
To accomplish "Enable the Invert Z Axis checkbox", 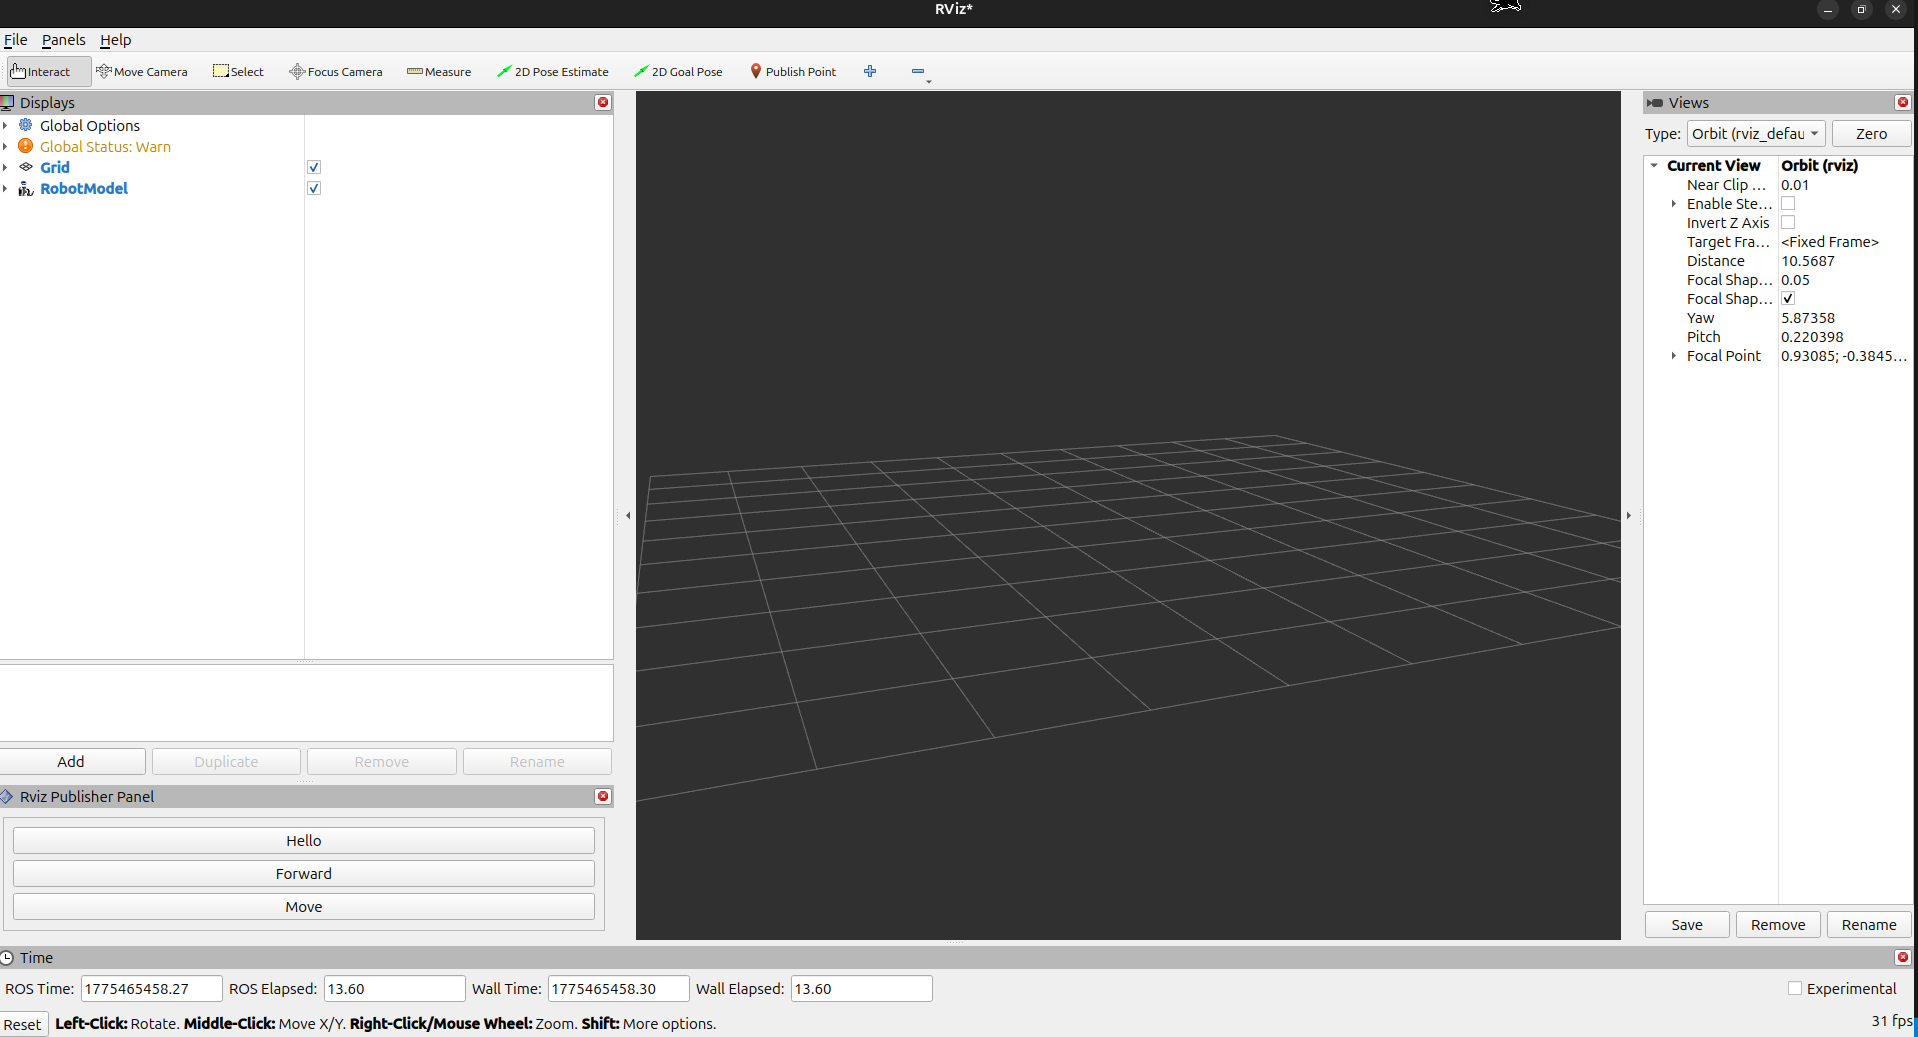I will pyautogui.click(x=1788, y=222).
